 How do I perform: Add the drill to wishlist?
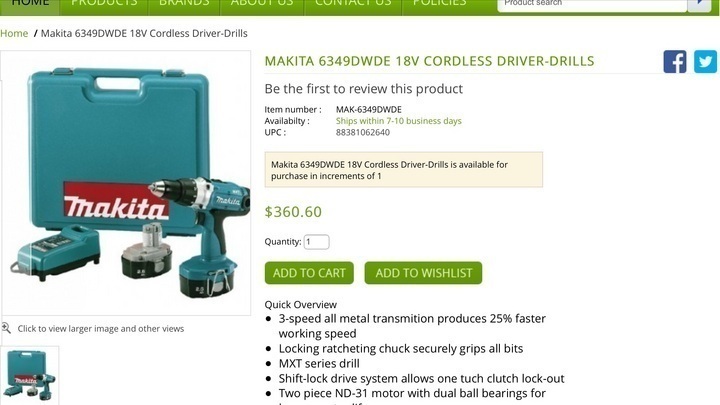[423, 273]
